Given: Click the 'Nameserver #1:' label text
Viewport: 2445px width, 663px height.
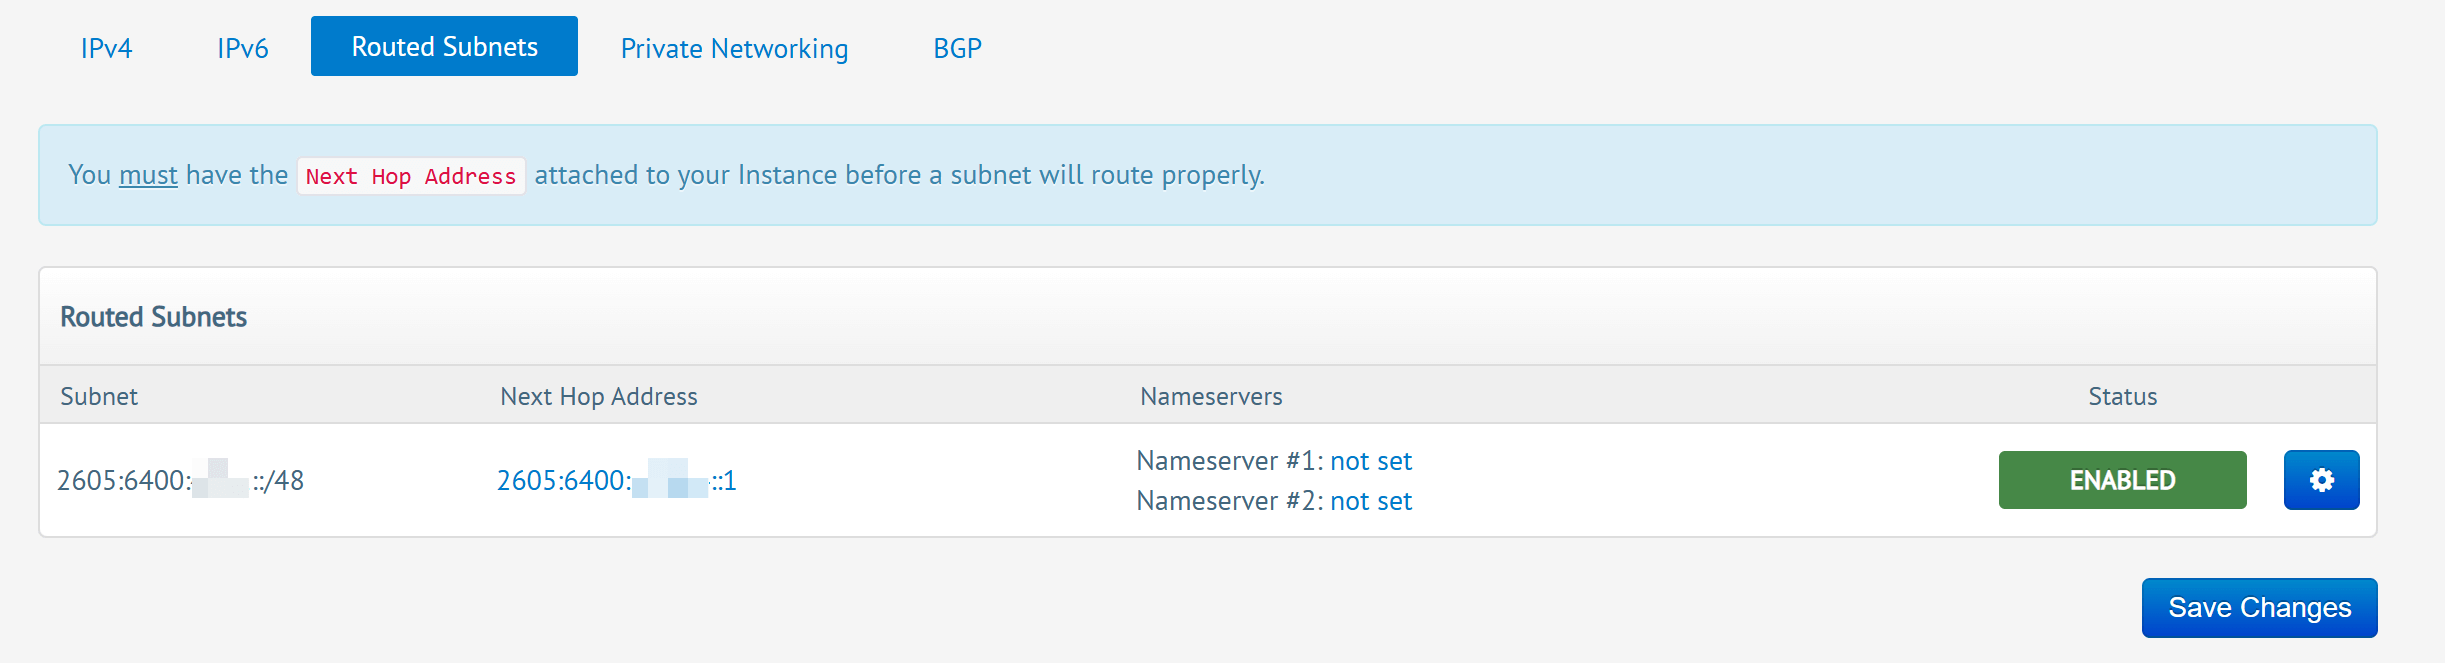Looking at the screenshot, I should 1229,461.
